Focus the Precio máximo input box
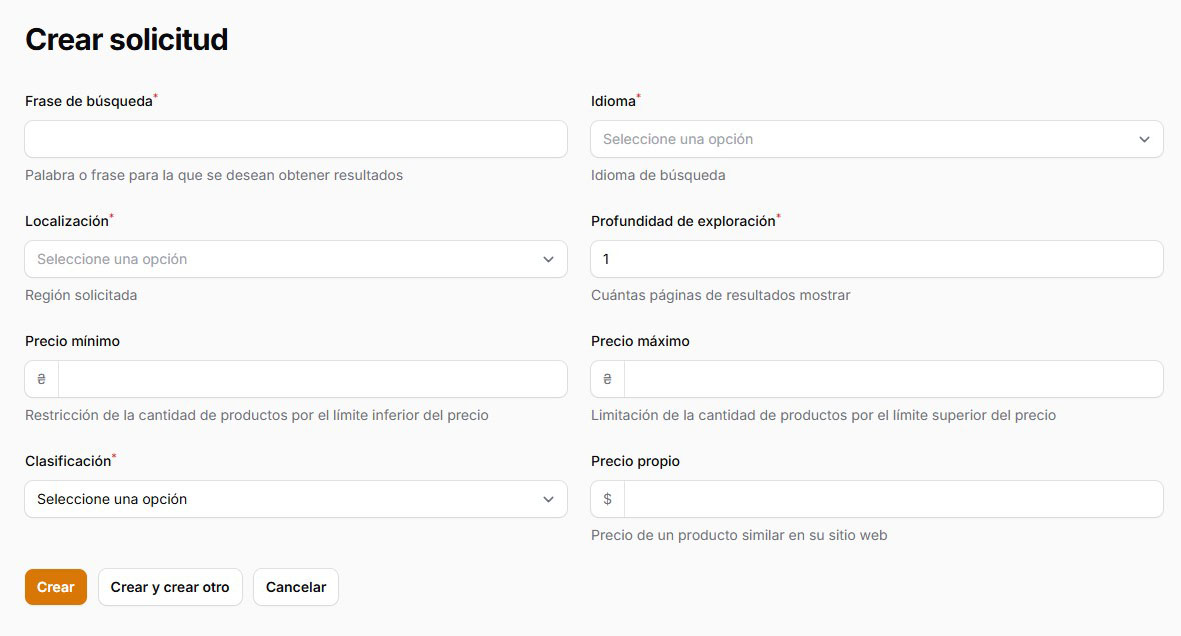The height and width of the screenshot is (636, 1181). (892, 379)
